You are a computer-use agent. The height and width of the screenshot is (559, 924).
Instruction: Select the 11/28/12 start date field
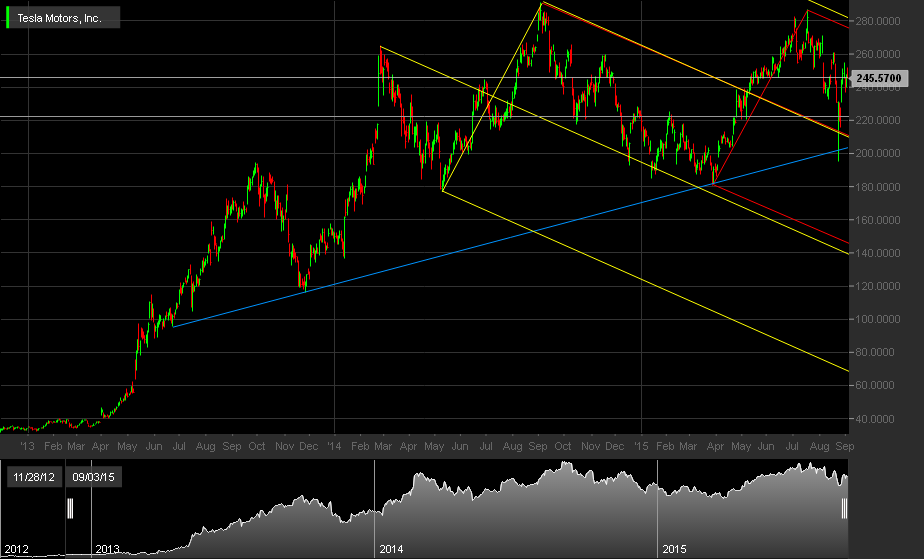click(x=34, y=477)
